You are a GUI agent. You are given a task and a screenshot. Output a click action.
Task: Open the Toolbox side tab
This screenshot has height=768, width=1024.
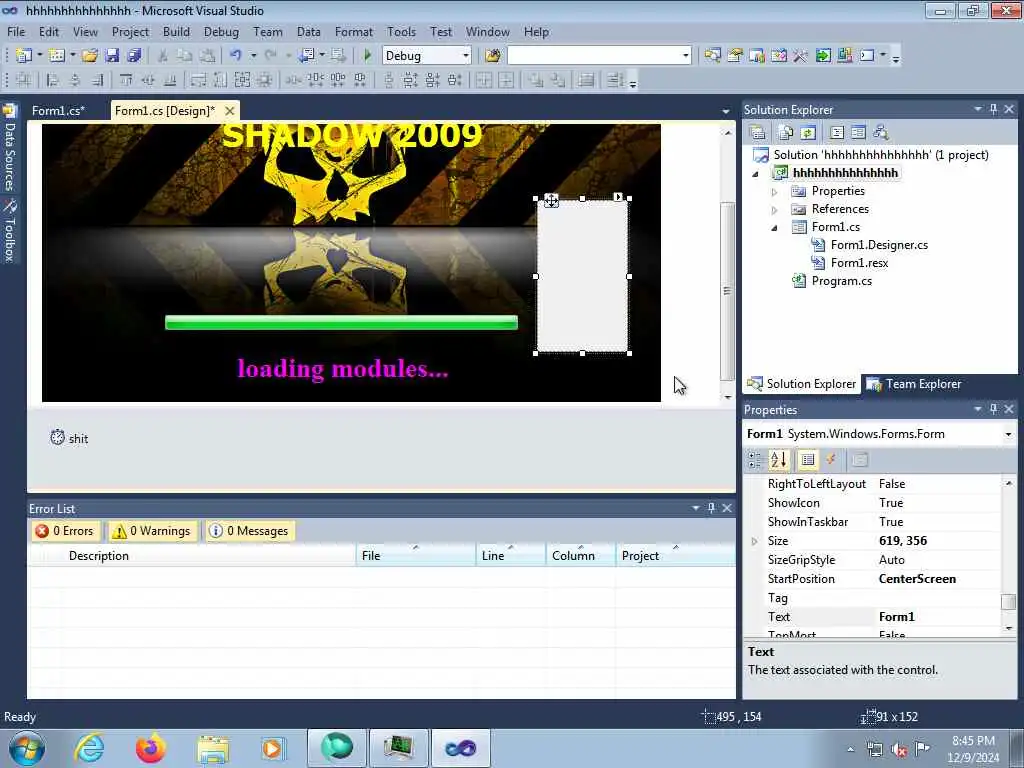pos(10,230)
